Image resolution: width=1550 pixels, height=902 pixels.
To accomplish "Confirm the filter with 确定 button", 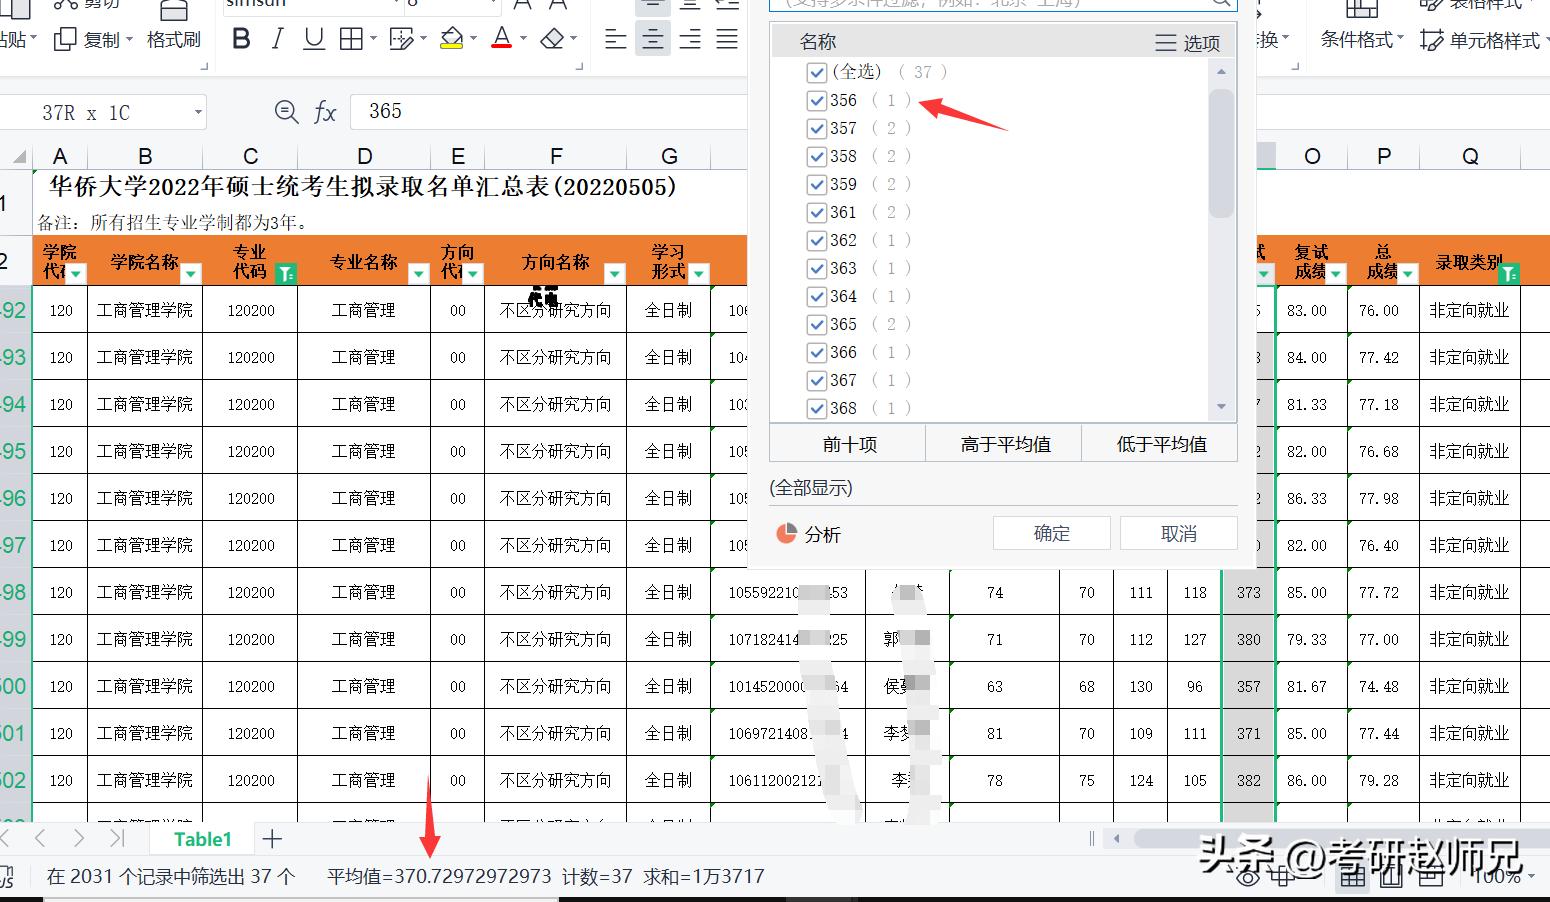I will [1051, 533].
